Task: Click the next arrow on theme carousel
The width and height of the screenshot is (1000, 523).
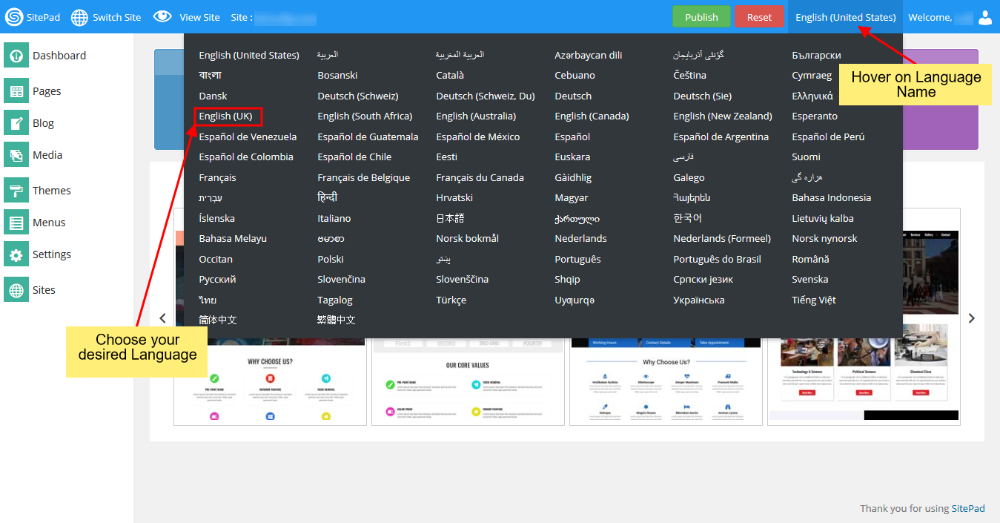Action: [971, 318]
